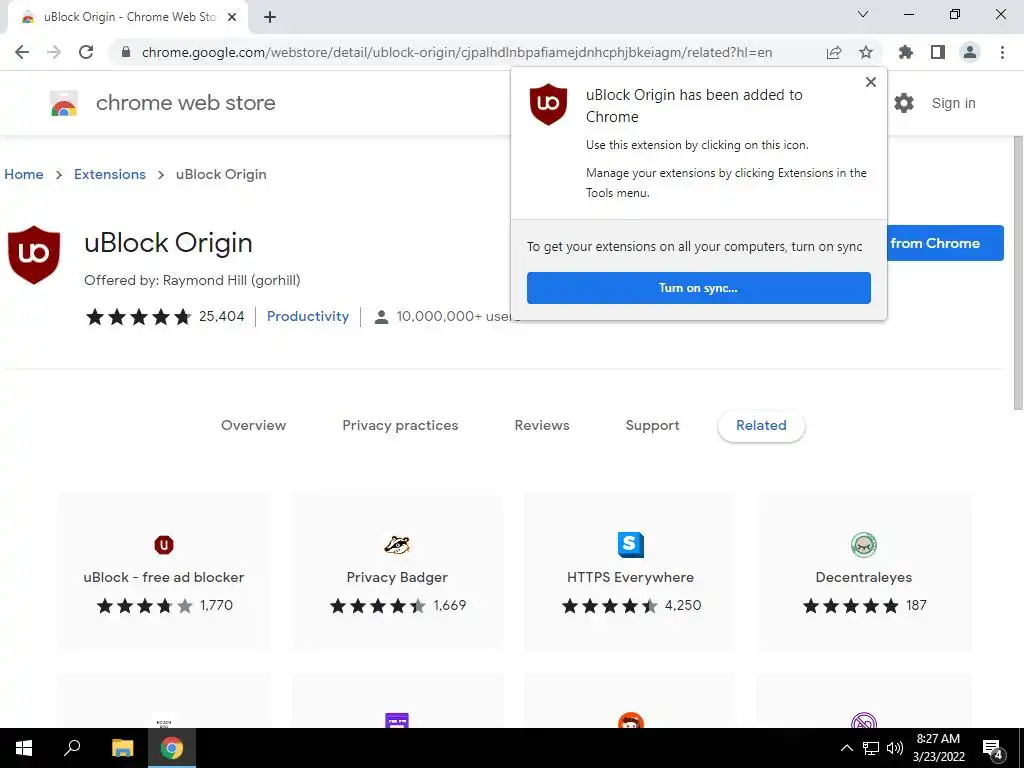Click the browser forward arrow
This screenshot has height=768, width=1024.
pos(54,52)
